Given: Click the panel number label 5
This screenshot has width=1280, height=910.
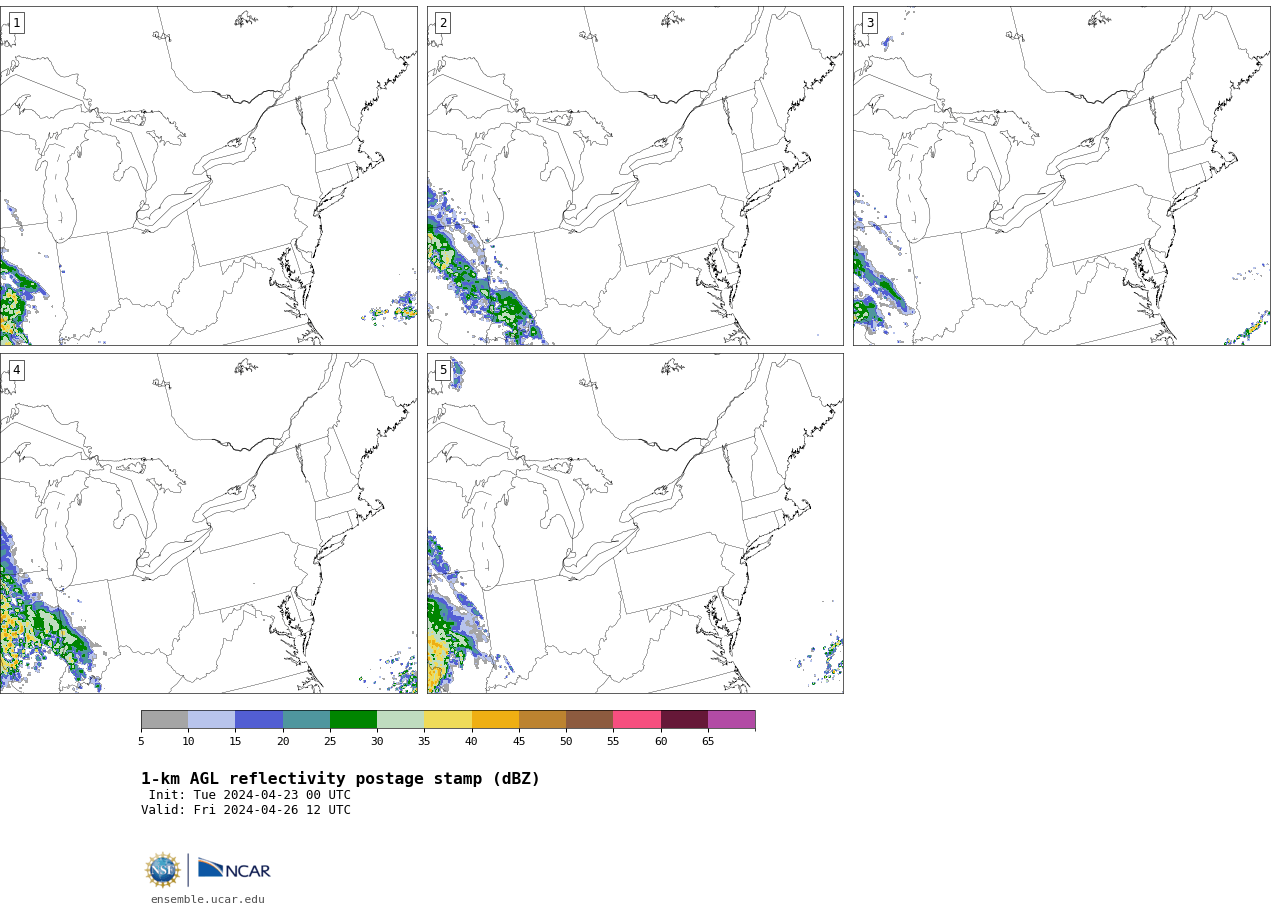Looking at the screenshot, I should point(443,370).
